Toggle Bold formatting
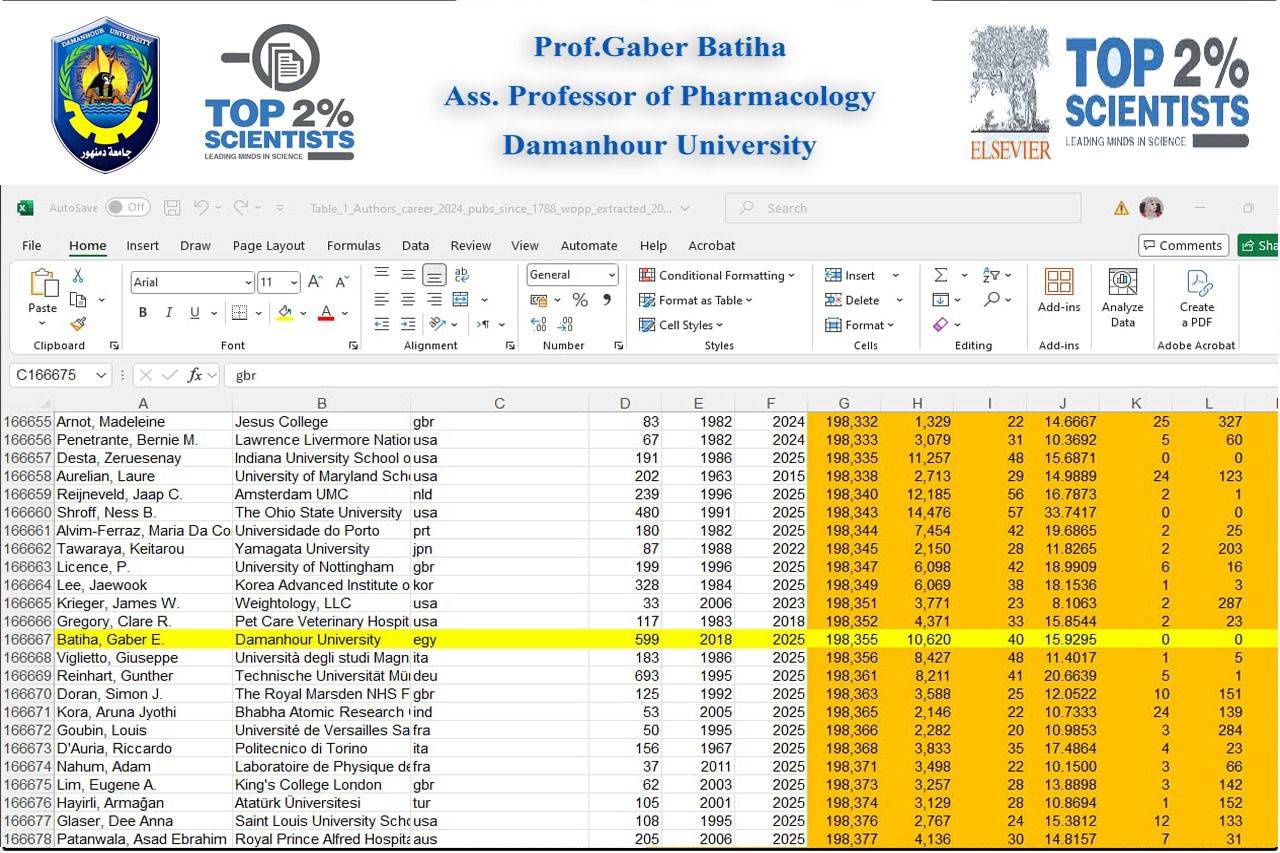Image resolution: width=1280 pixels, height=853 pixels. coord(143,313)
